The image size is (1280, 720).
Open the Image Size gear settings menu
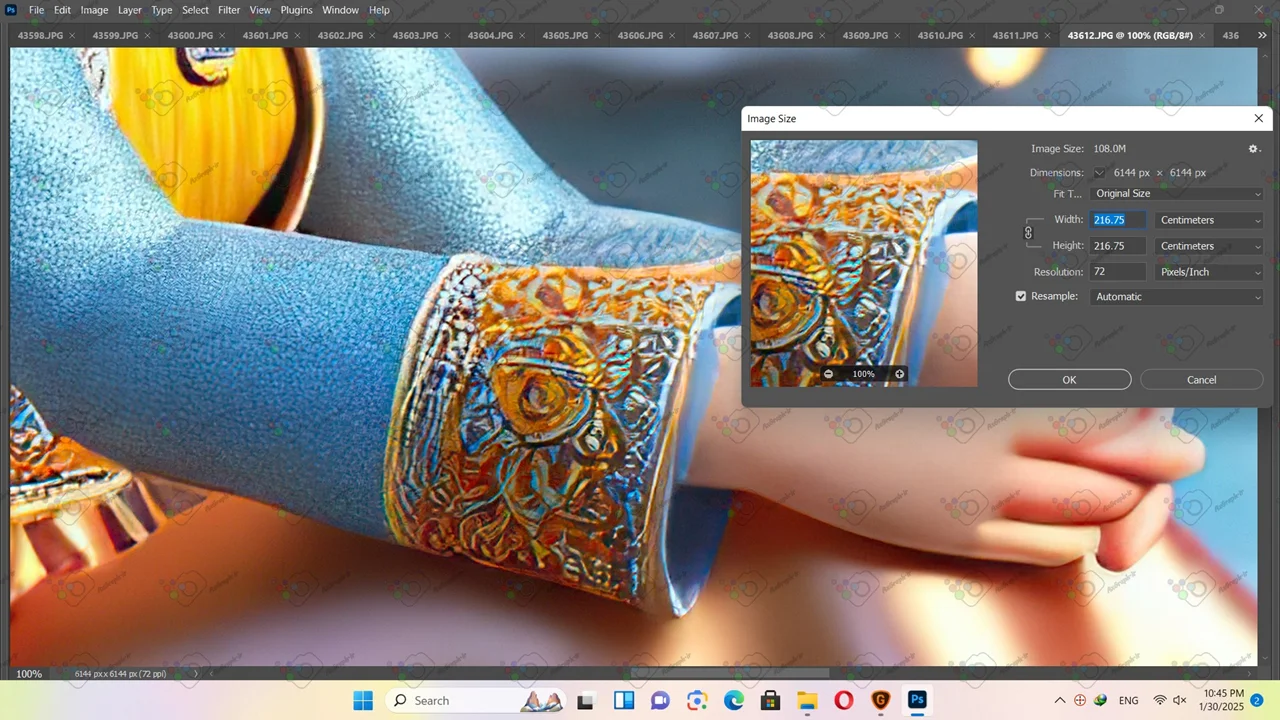click(1253, 149)
